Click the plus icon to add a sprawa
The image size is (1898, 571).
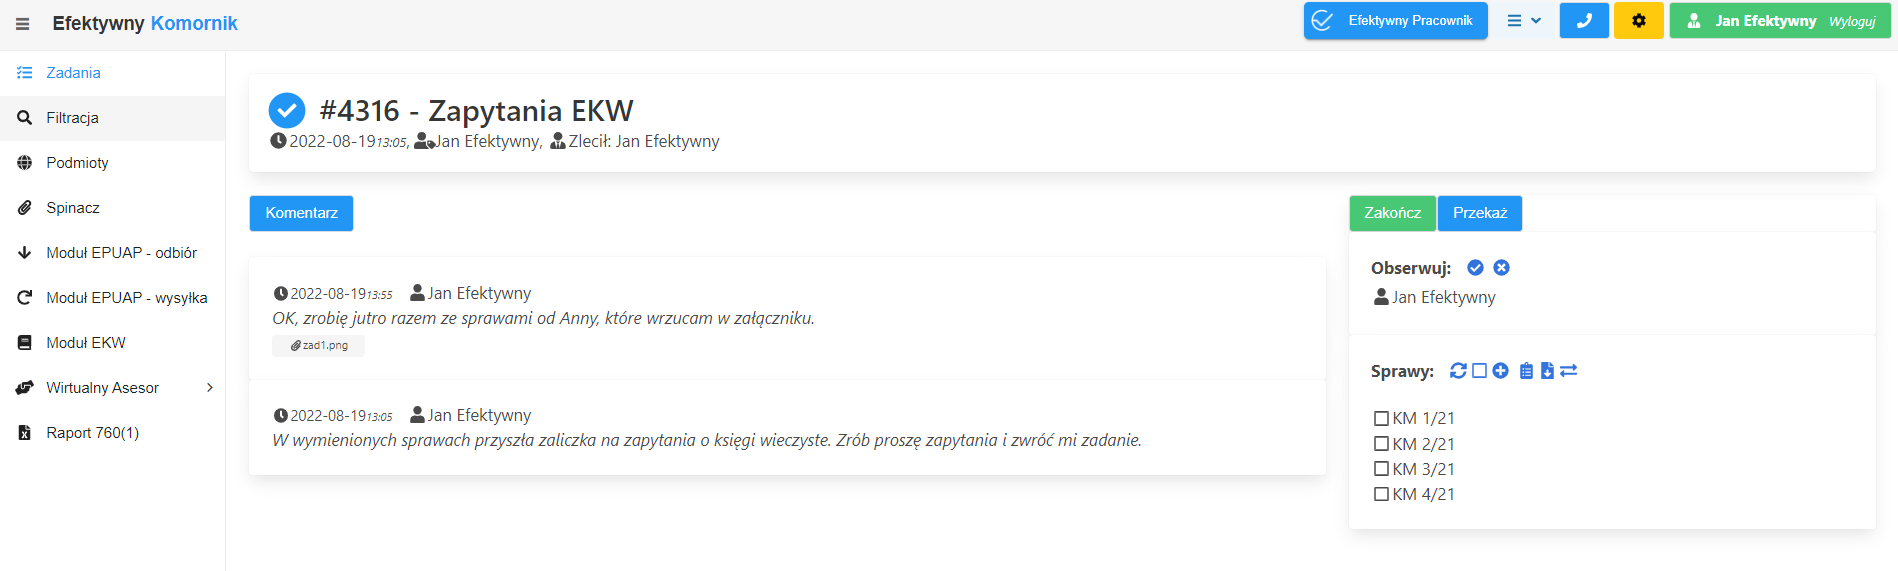pyautogui.click(x=1500, y=371)
